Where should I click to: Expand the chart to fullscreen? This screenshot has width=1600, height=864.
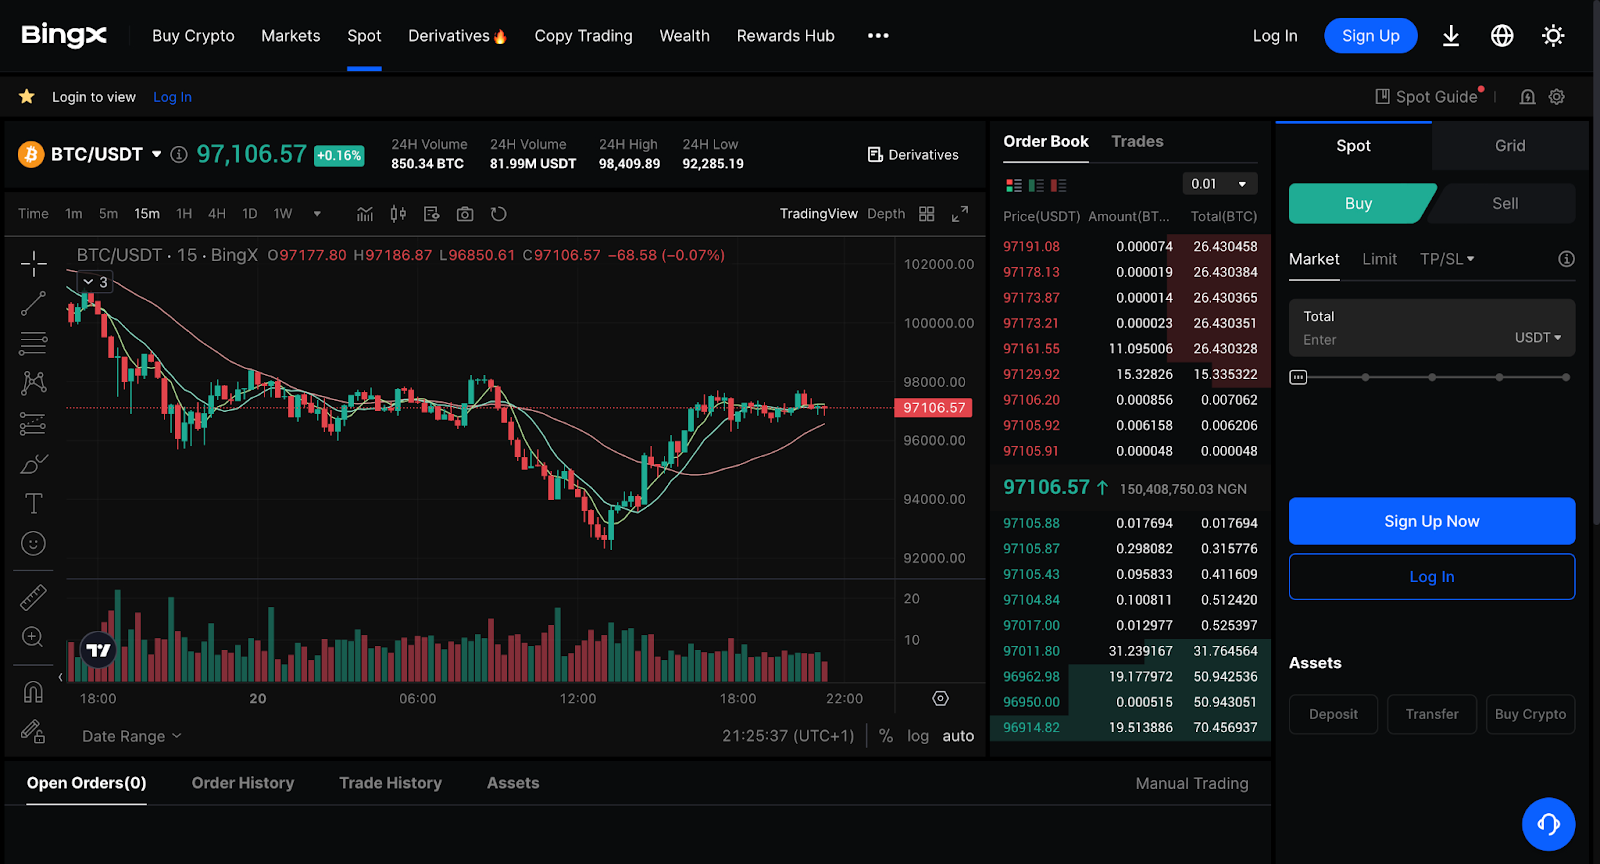959,214
